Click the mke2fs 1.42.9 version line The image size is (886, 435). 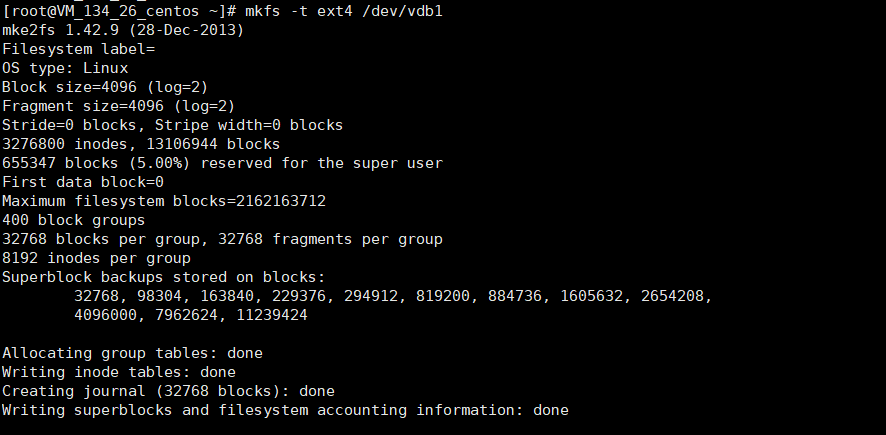[123, 30]
